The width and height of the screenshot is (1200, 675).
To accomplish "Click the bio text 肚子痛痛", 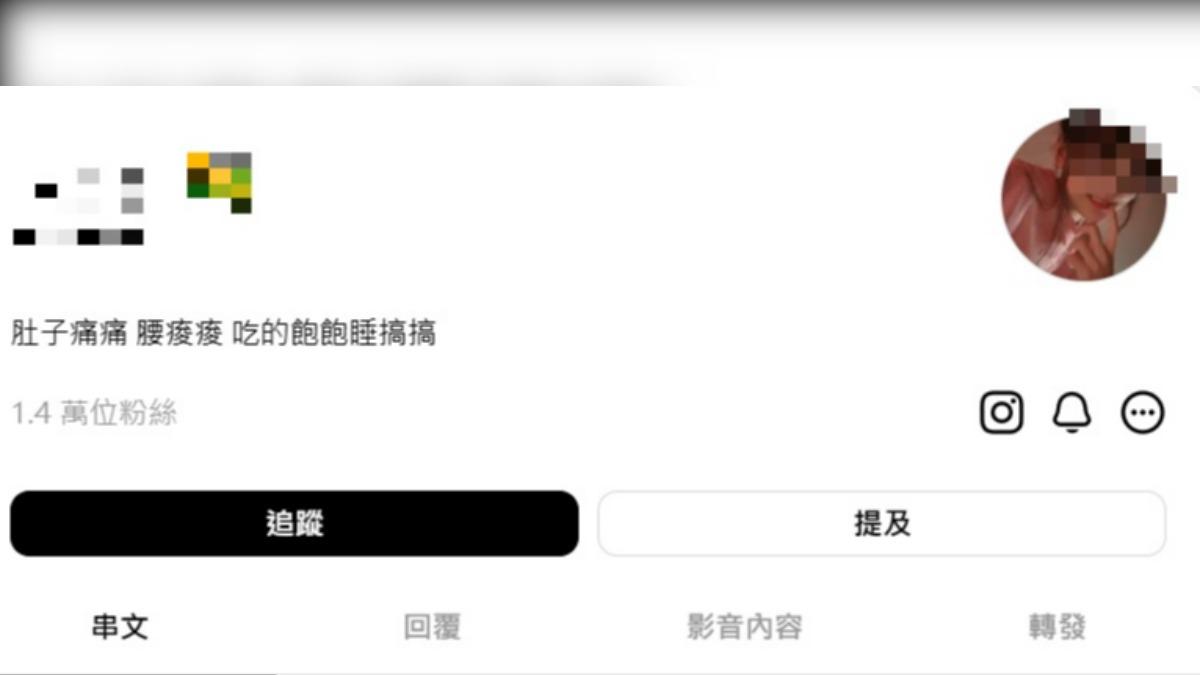I will click(68, 333).
